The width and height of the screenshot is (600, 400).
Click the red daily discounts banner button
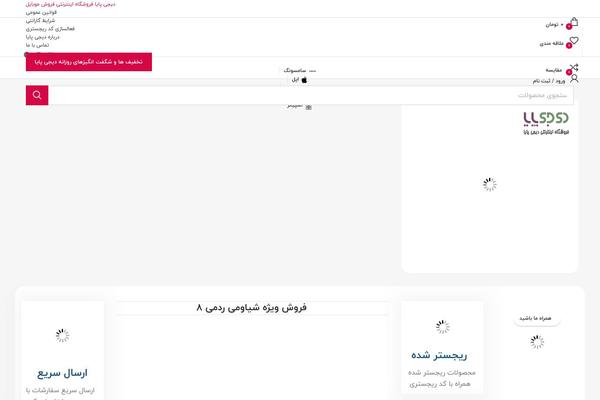click(x=89, y=62)
